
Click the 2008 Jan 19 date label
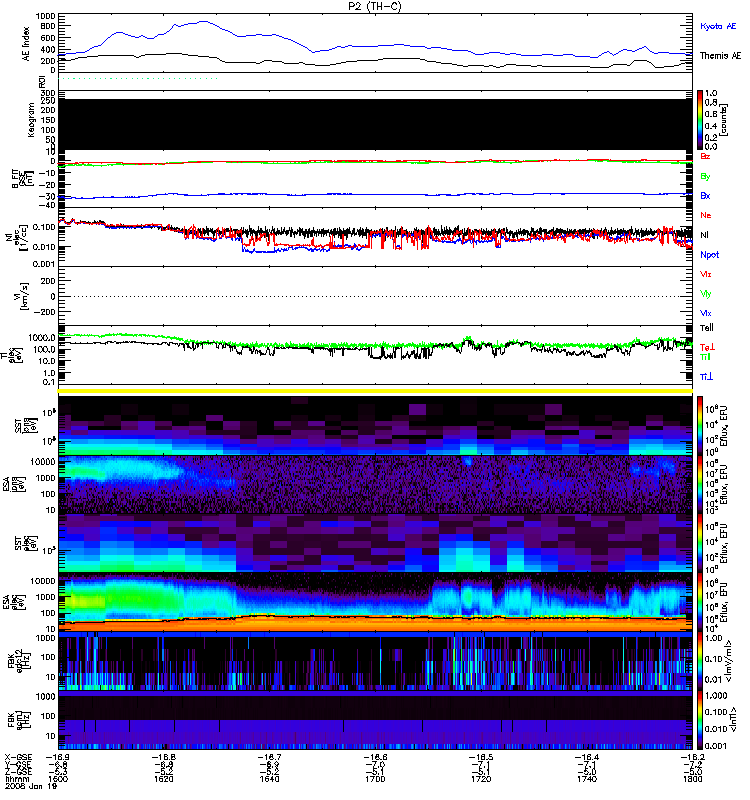point(31,786)
